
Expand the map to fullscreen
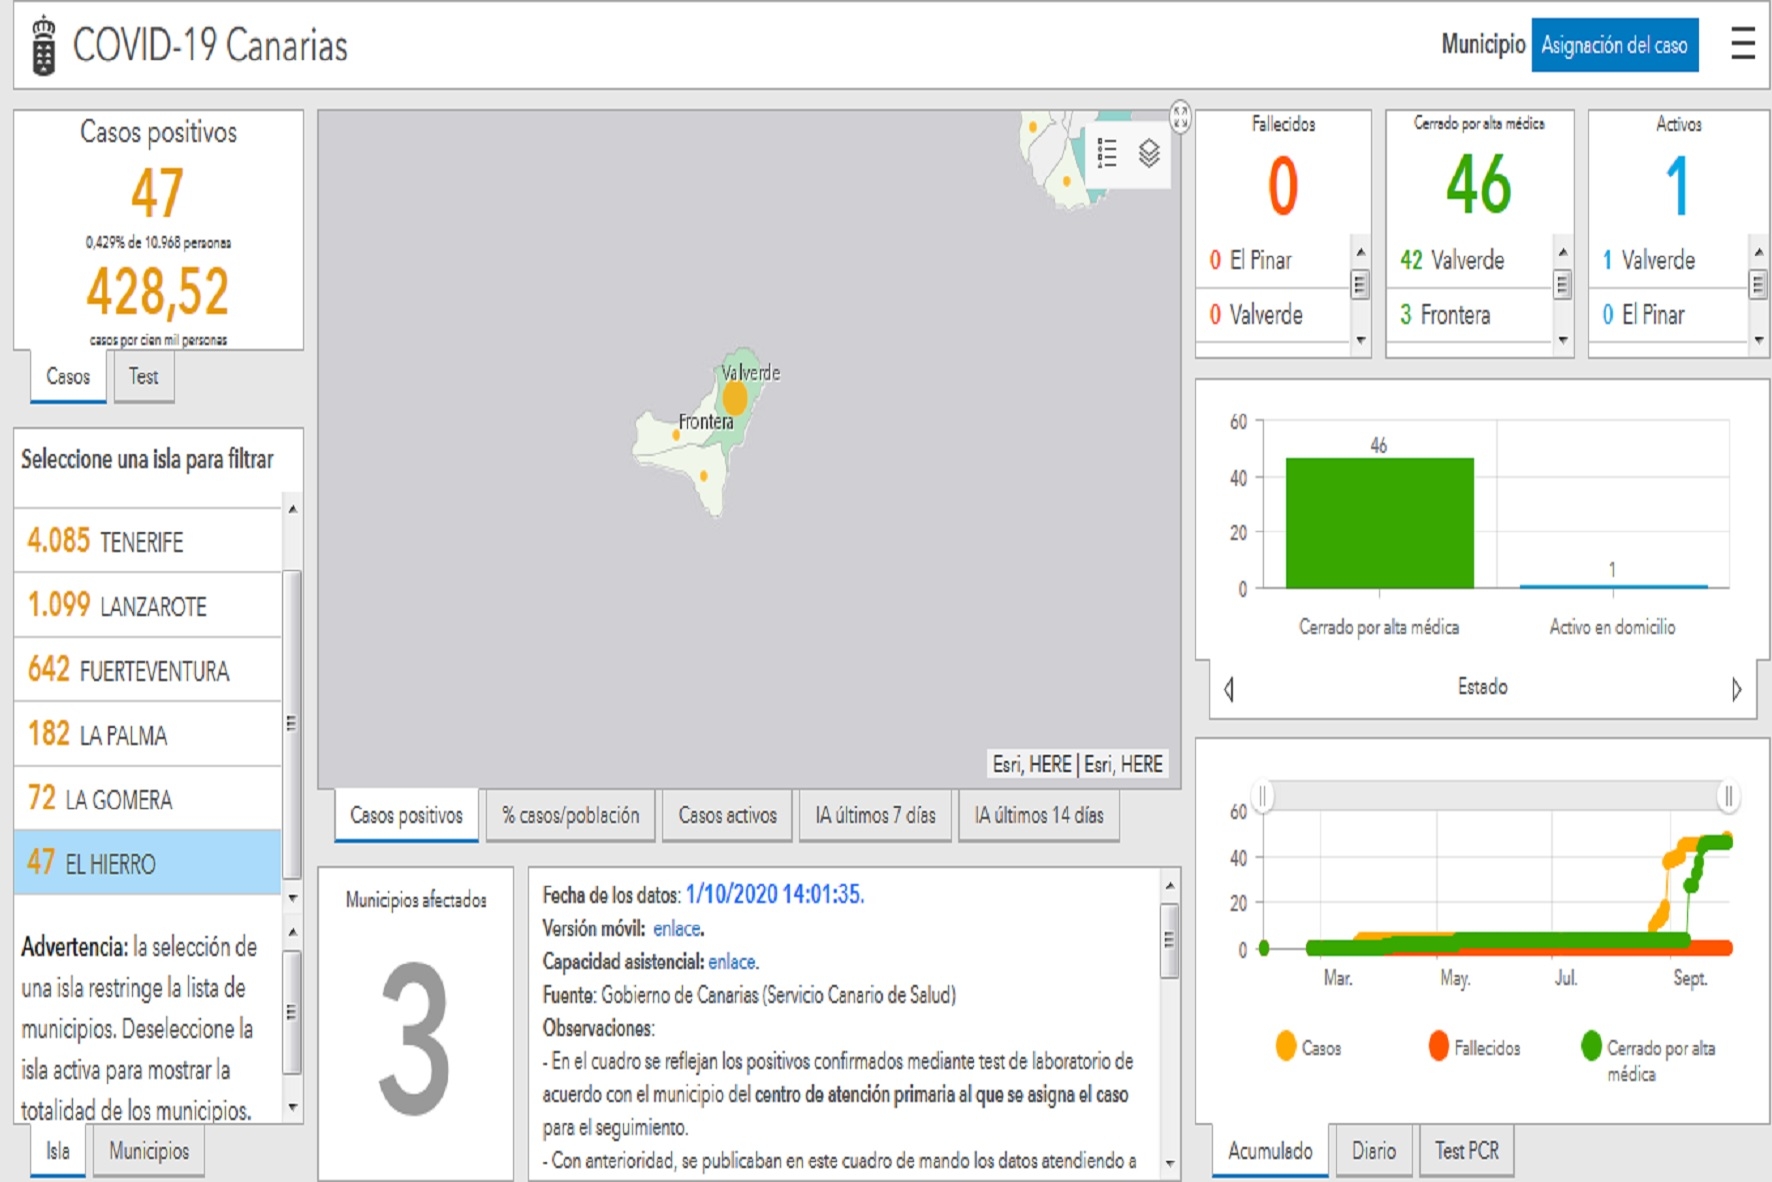pyautogui.click(x=1180, y=117)
